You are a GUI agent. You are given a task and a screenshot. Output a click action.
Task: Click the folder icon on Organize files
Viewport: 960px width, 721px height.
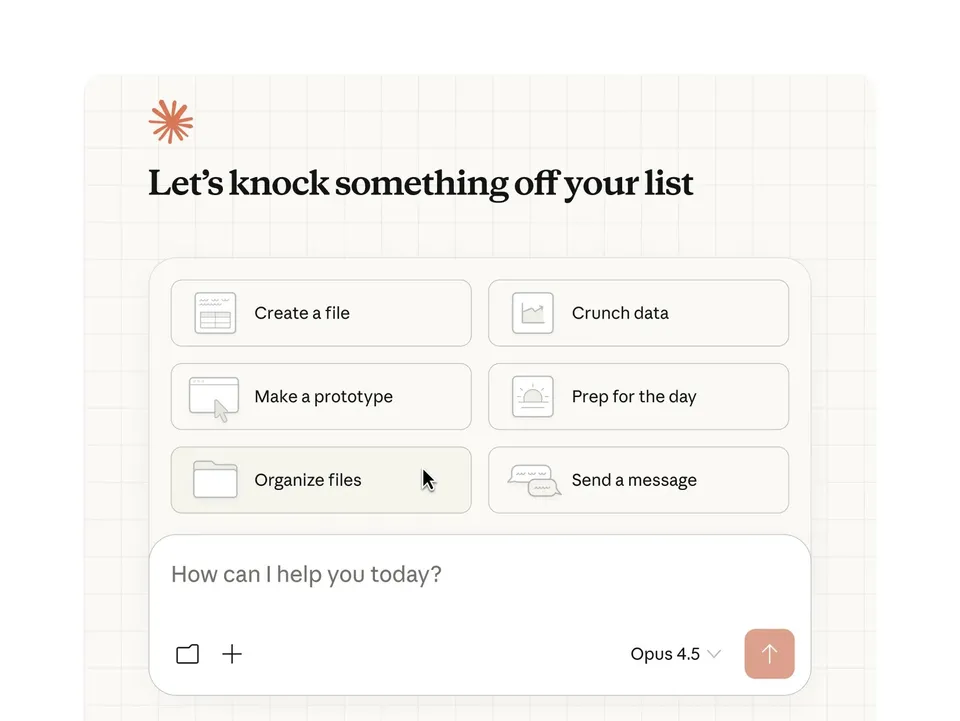[213, 480]
